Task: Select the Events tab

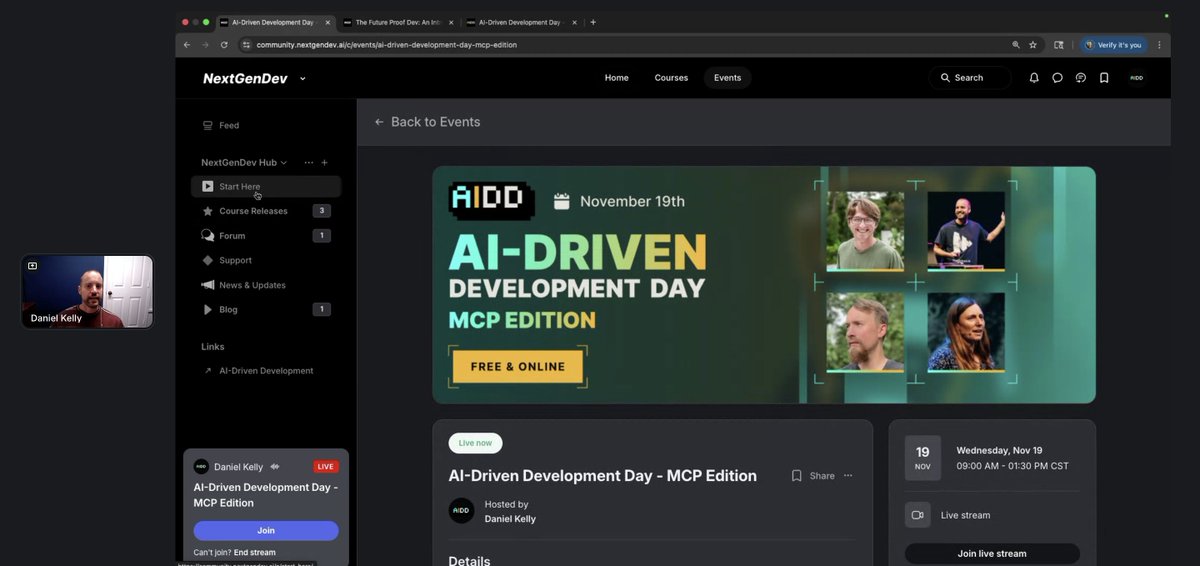Action: tap(727, 78)
